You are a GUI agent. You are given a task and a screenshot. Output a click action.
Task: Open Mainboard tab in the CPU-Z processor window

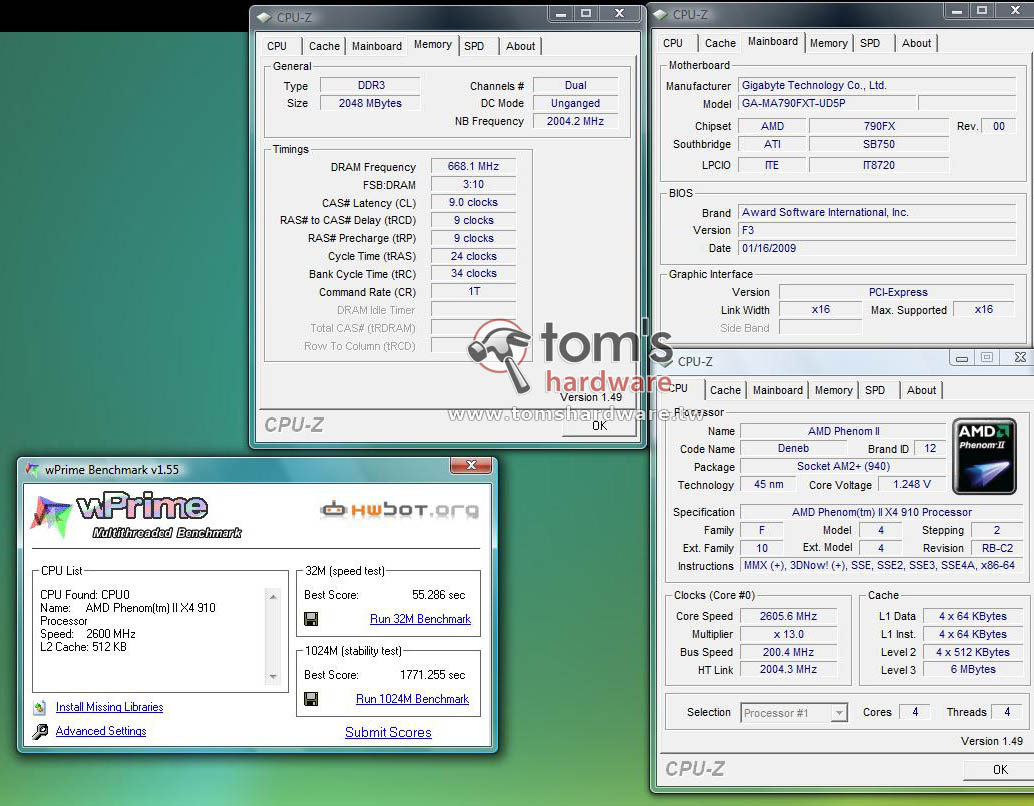(778, 390)
